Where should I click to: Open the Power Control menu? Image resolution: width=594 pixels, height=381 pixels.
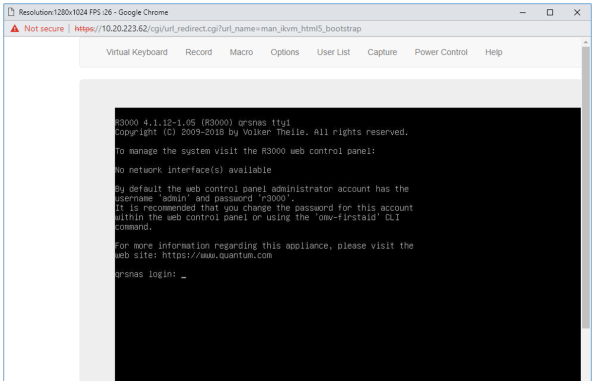[x=441, y=52]
